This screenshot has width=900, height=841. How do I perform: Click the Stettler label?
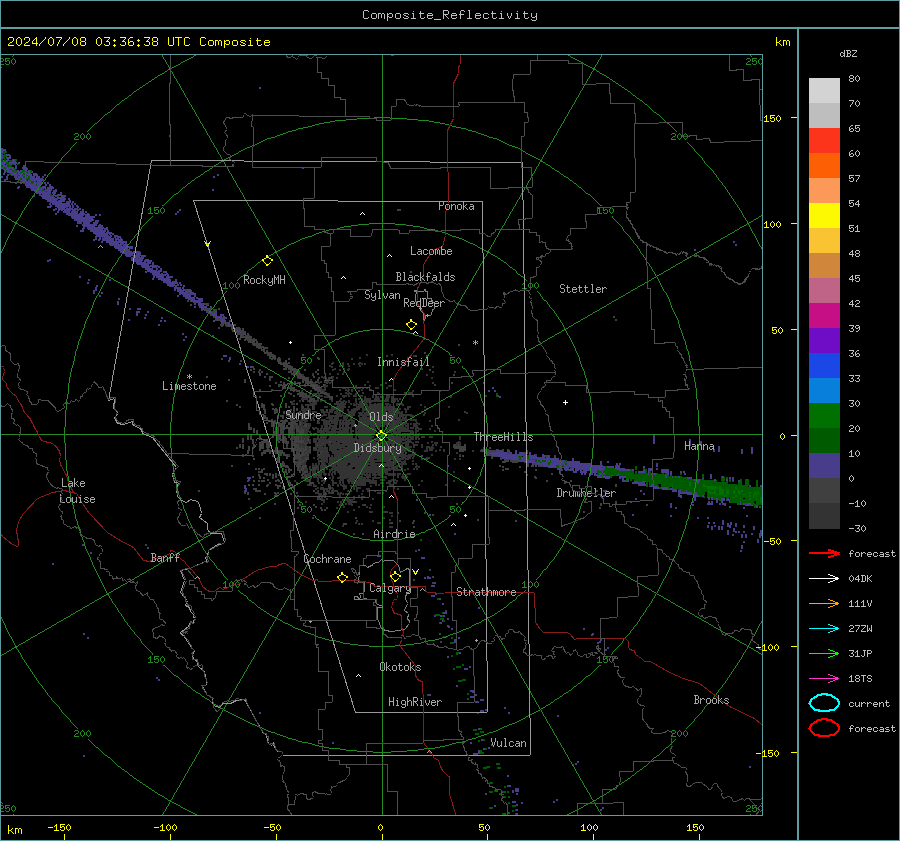[583, 289]
